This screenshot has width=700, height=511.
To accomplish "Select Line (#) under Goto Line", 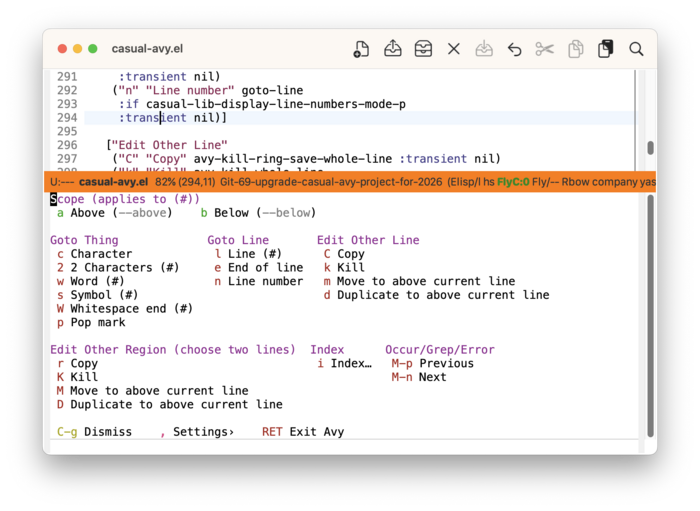I will pos(248,254).
